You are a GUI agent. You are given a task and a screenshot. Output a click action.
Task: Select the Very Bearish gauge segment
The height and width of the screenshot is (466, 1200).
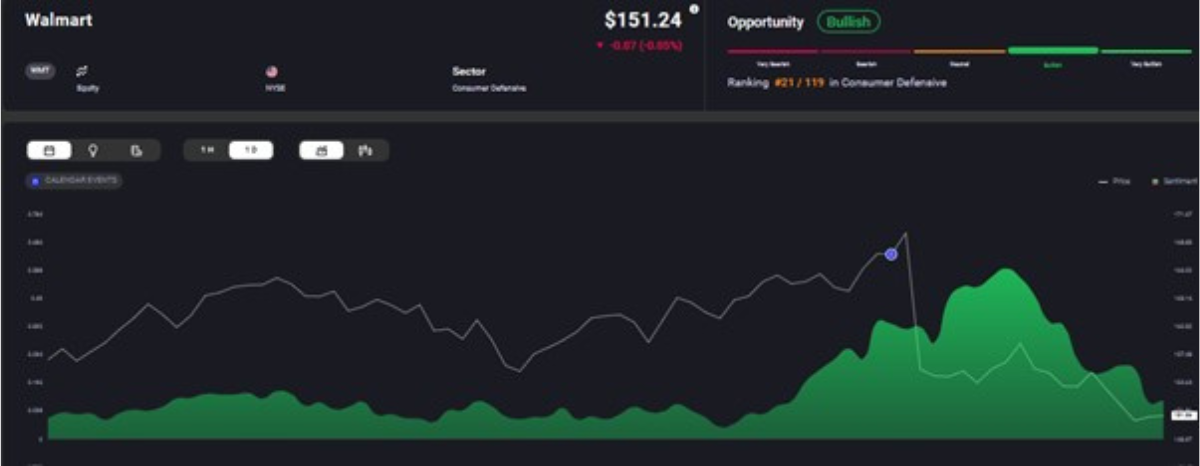[x=773, y=50]
